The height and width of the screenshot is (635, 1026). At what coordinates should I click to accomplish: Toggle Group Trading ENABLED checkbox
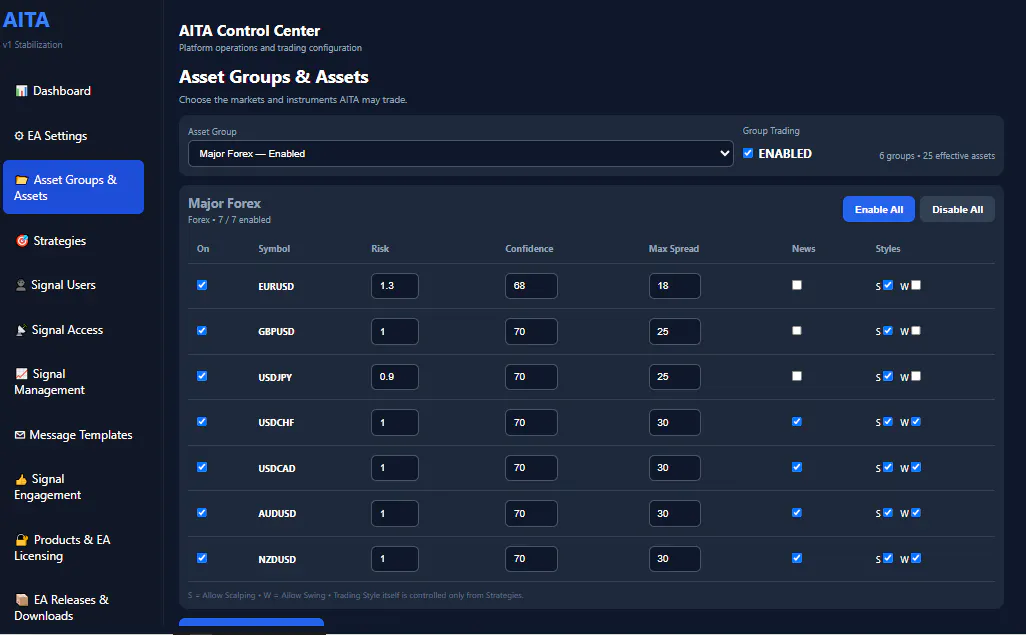point(748,153)
